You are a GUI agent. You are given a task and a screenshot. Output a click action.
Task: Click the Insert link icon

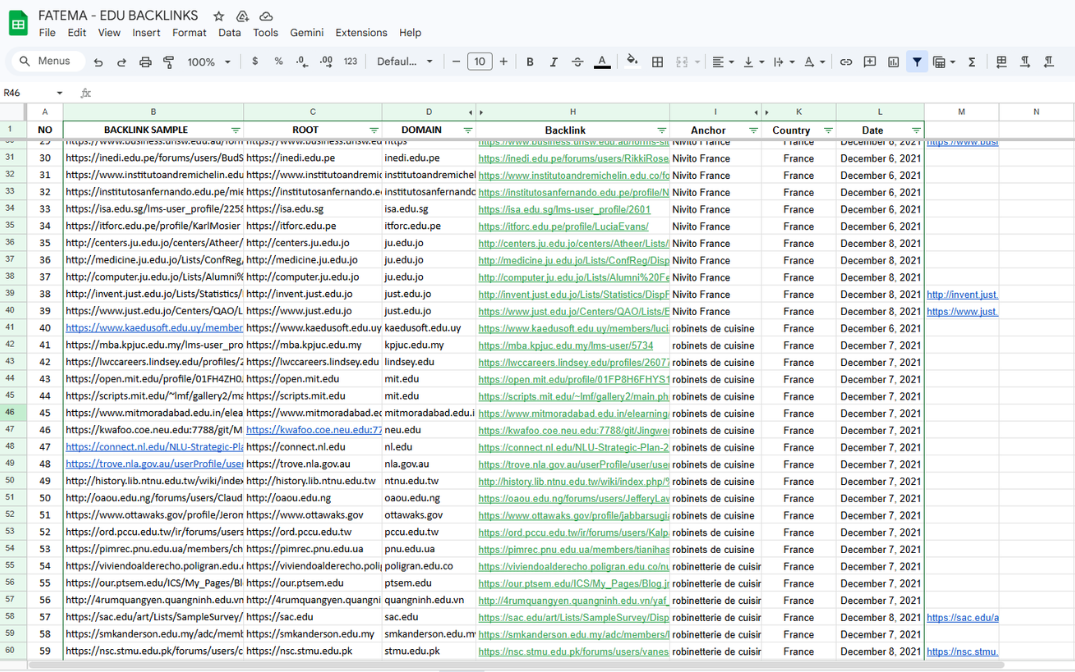pyautogui.click(x=846, y=62)
